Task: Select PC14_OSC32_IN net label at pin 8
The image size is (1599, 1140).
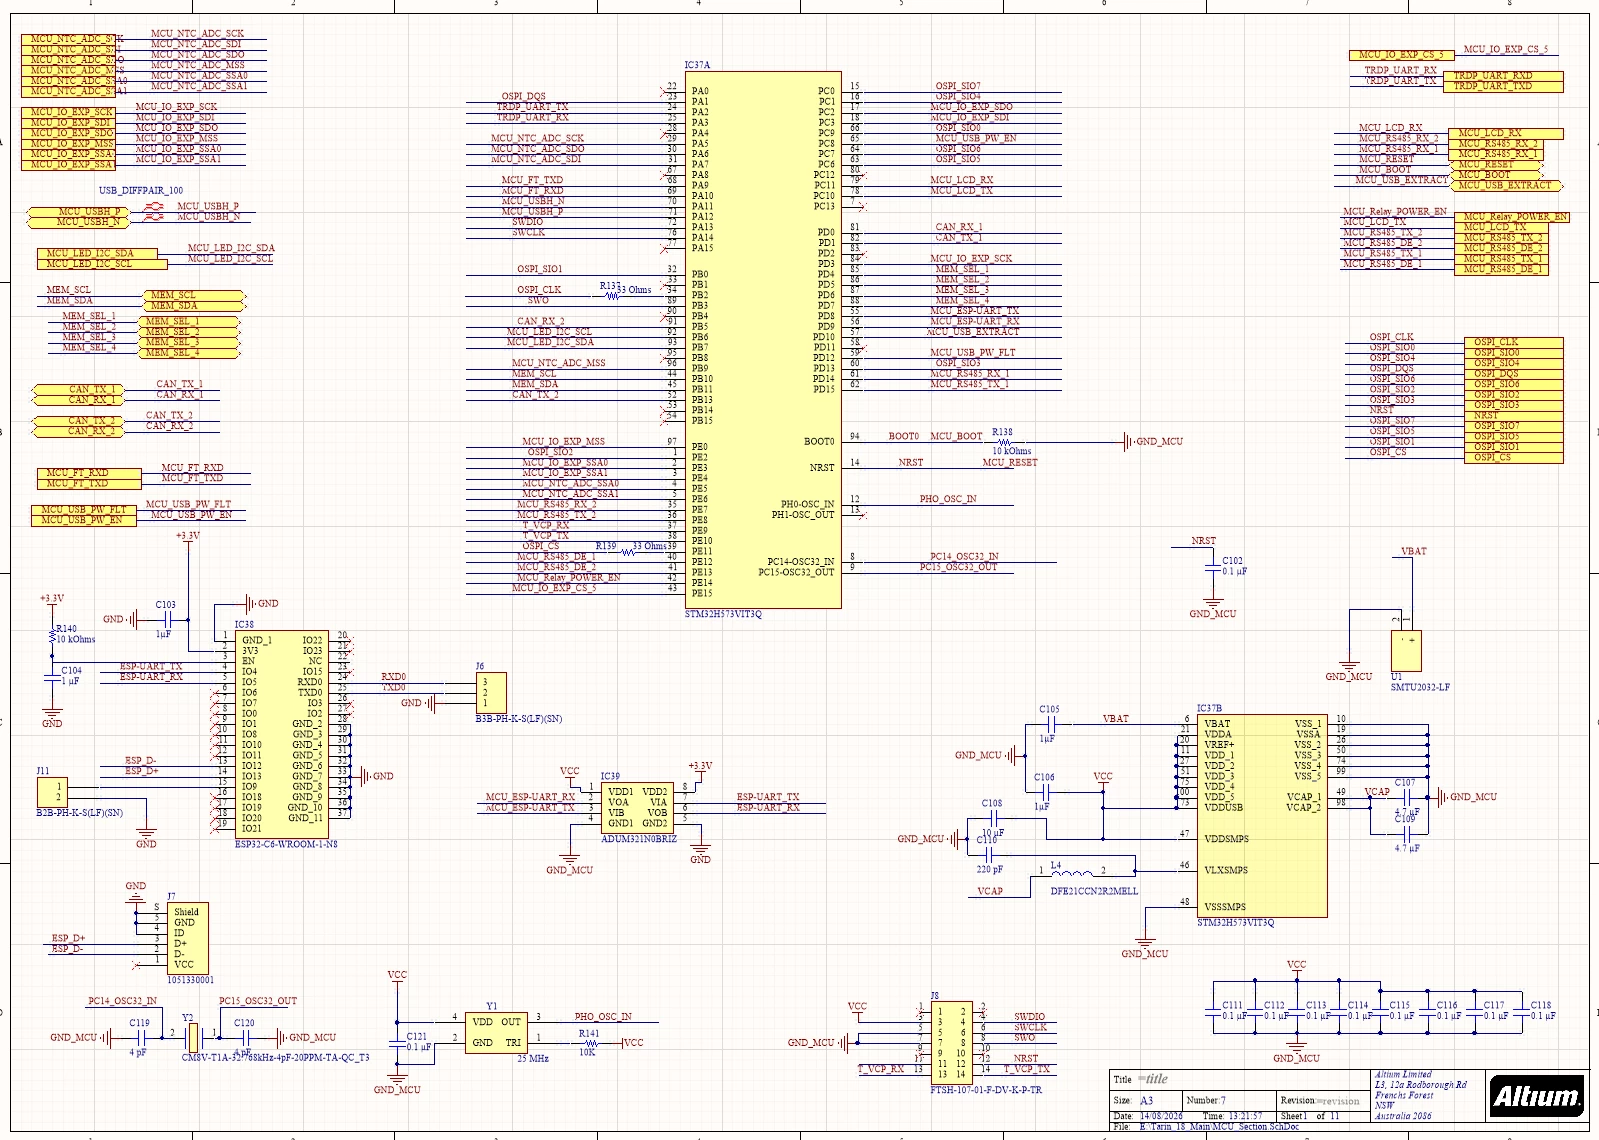Action: click(x=964, y=556)
